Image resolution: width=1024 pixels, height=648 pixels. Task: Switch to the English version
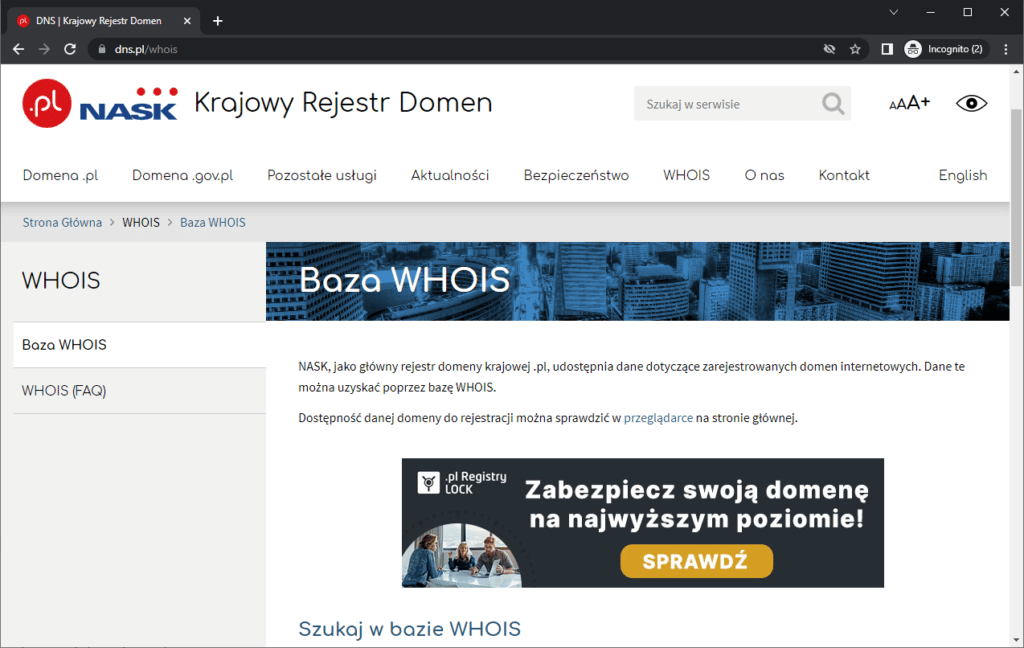[x=962, y=175]
